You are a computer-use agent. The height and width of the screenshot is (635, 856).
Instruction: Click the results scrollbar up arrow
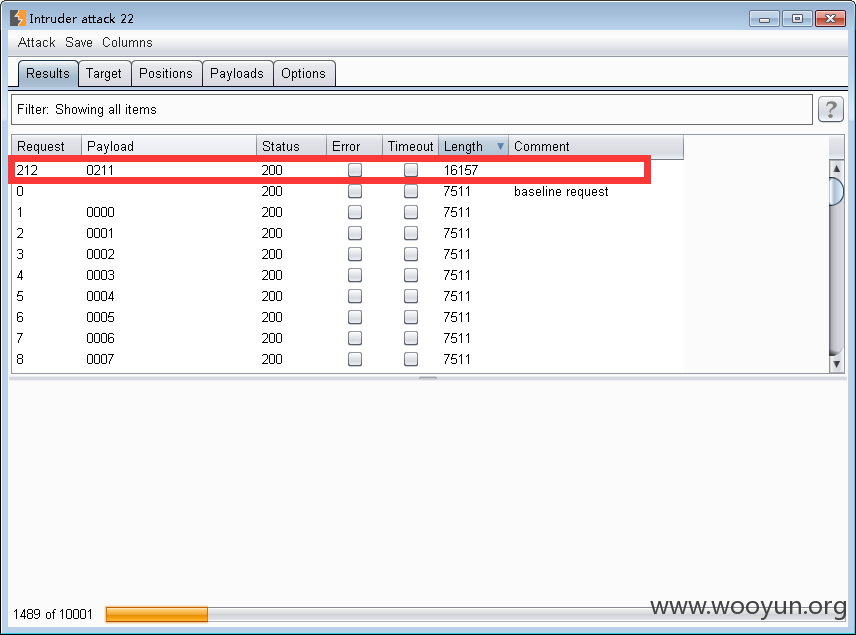click(x=836, y=168)
